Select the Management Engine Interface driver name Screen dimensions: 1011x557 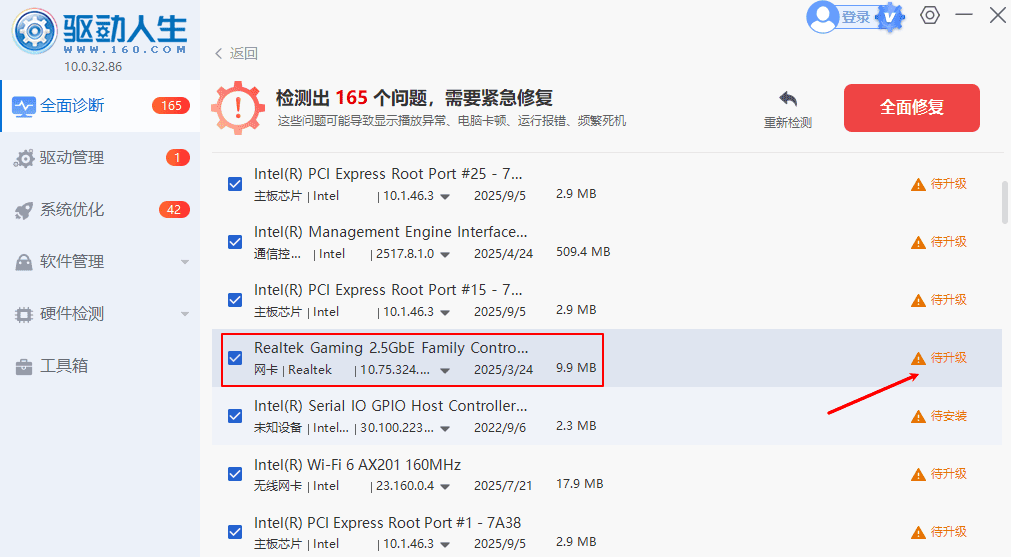click(391, 232)
